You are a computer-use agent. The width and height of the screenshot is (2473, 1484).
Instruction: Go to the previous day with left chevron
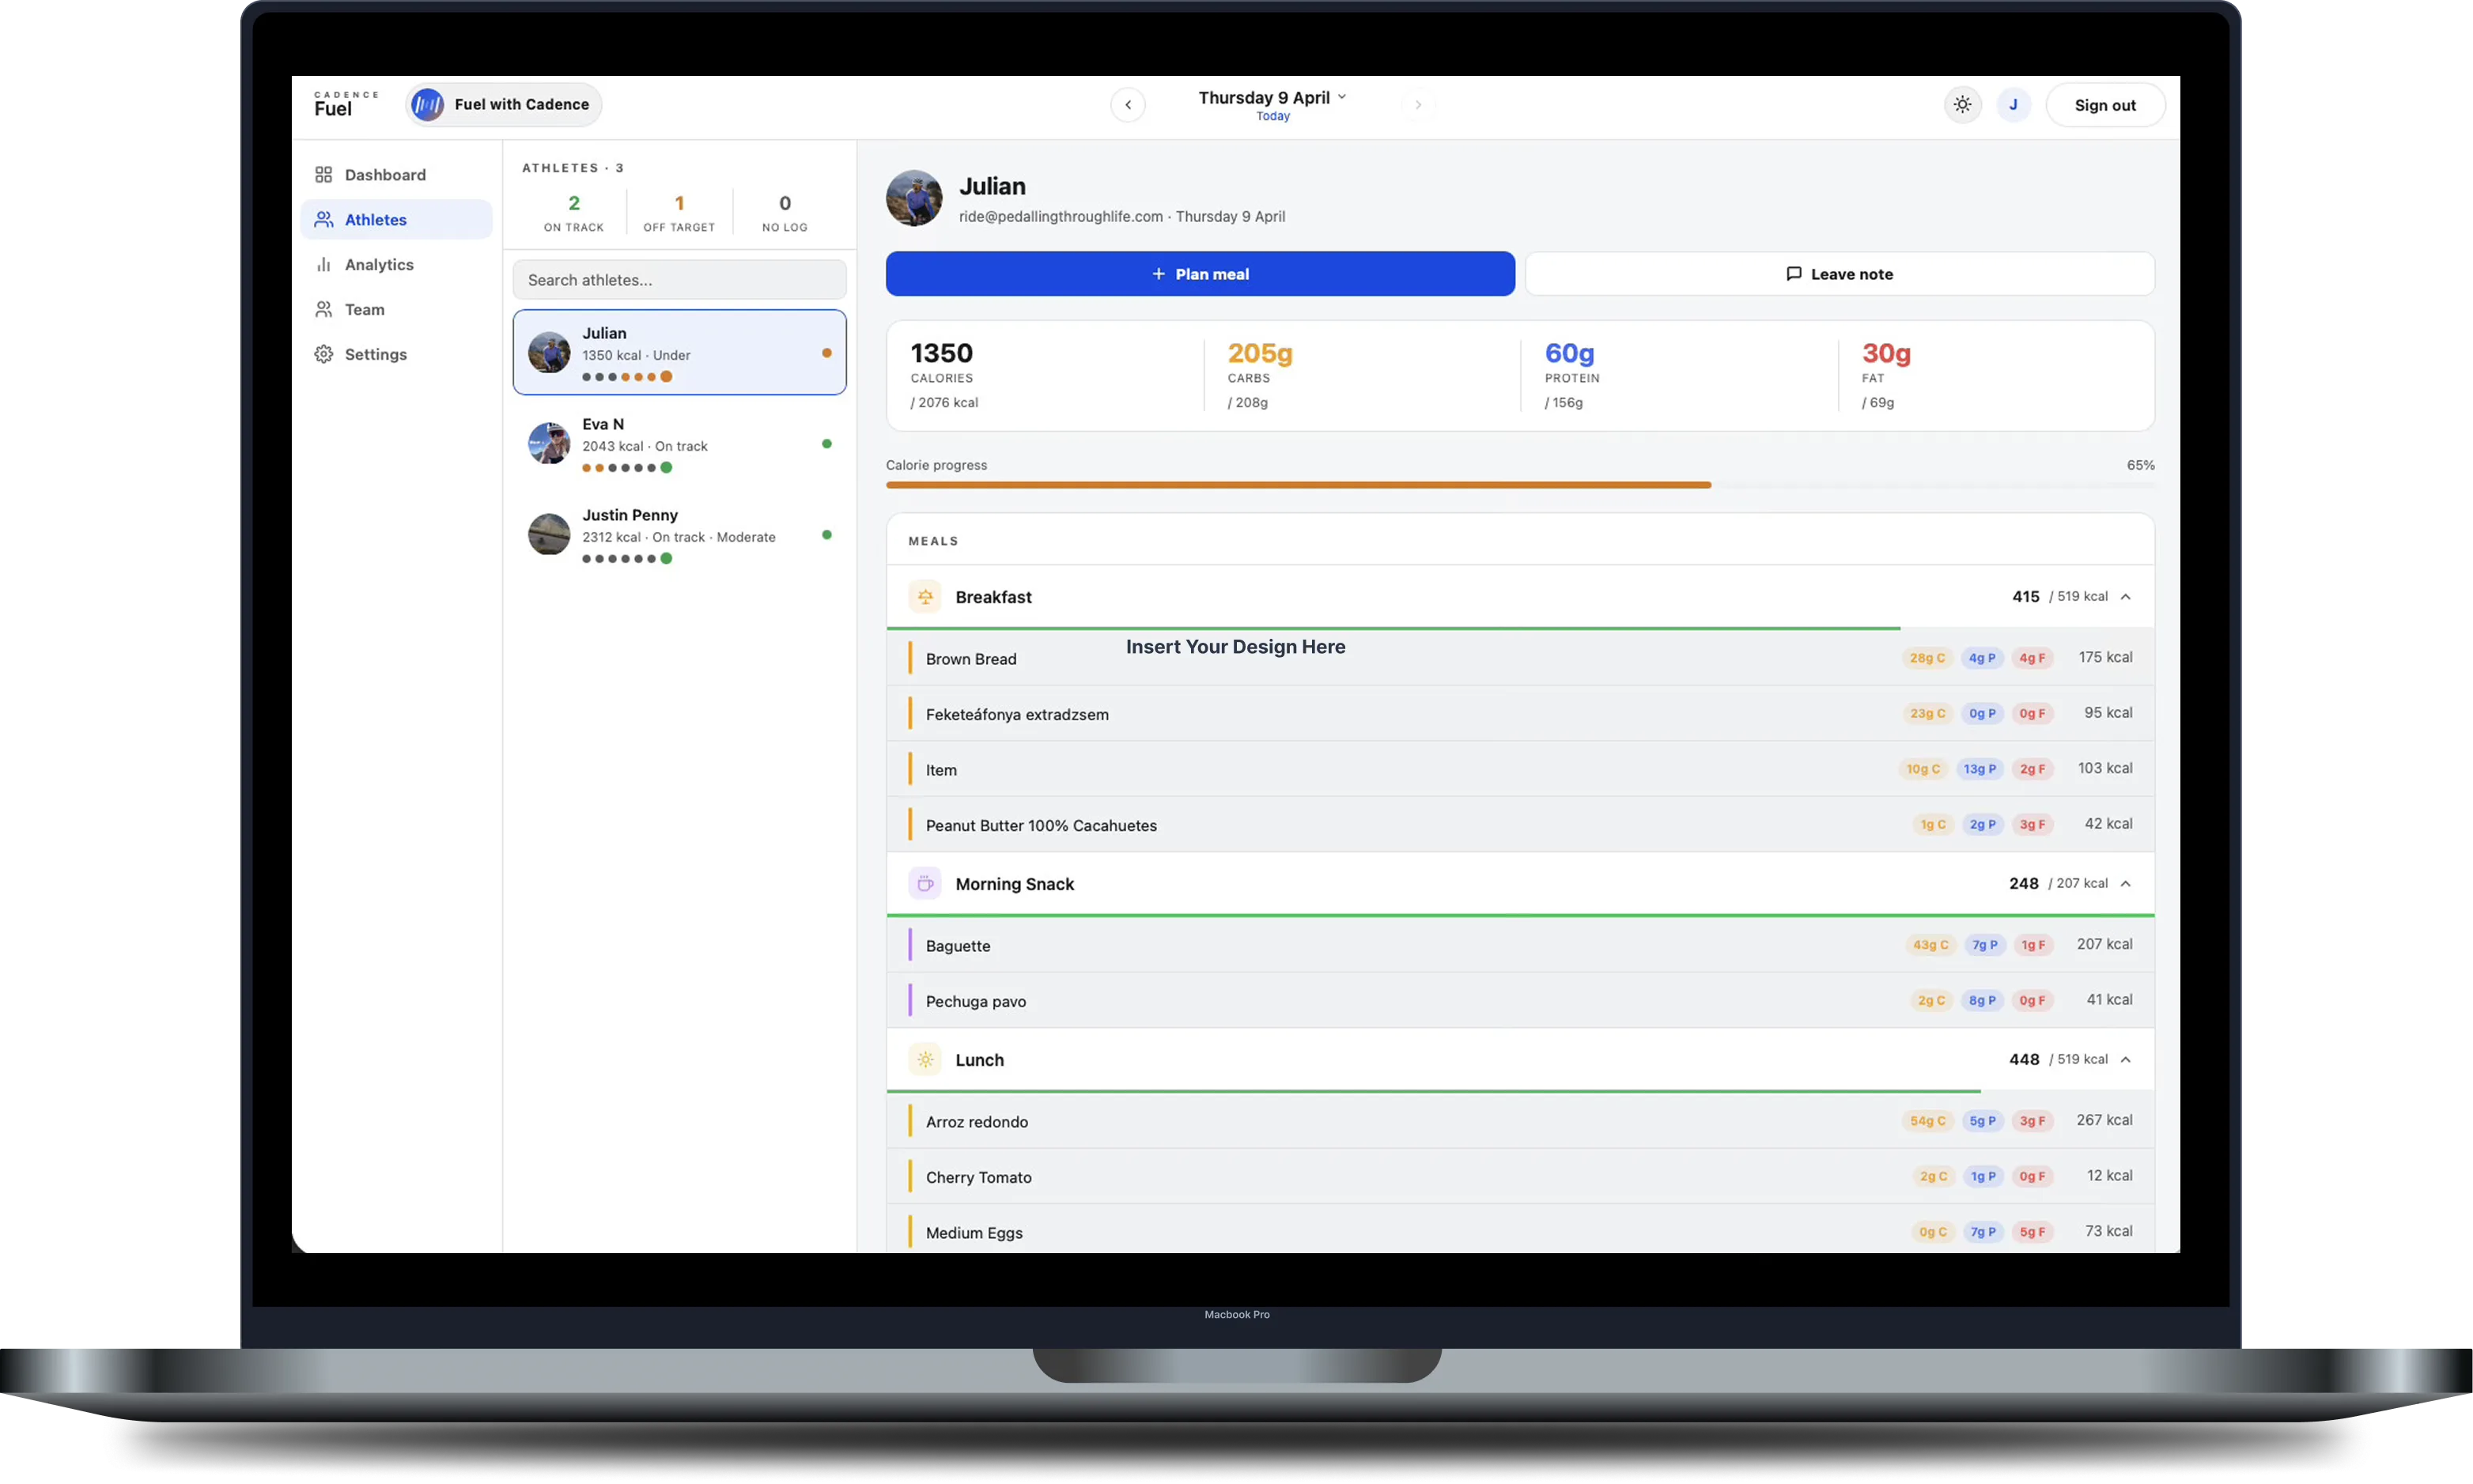click(x=1128, y=104)
